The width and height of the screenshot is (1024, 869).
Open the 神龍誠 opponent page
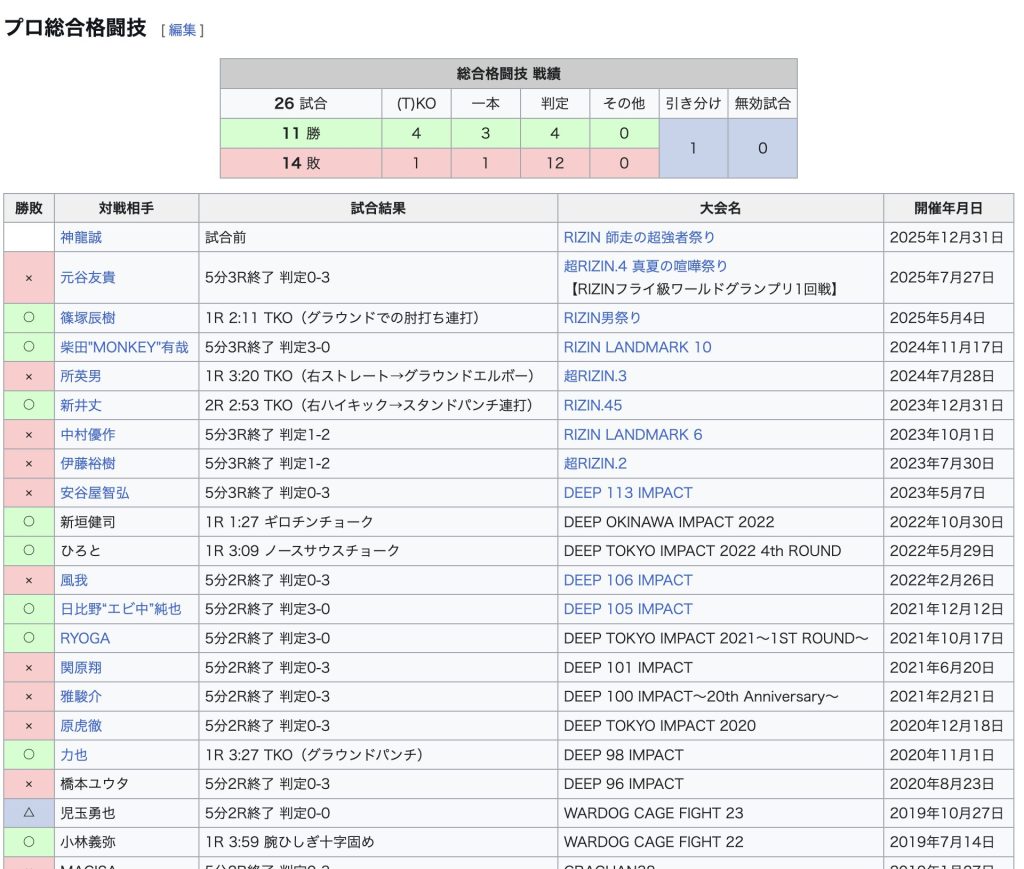81,238
